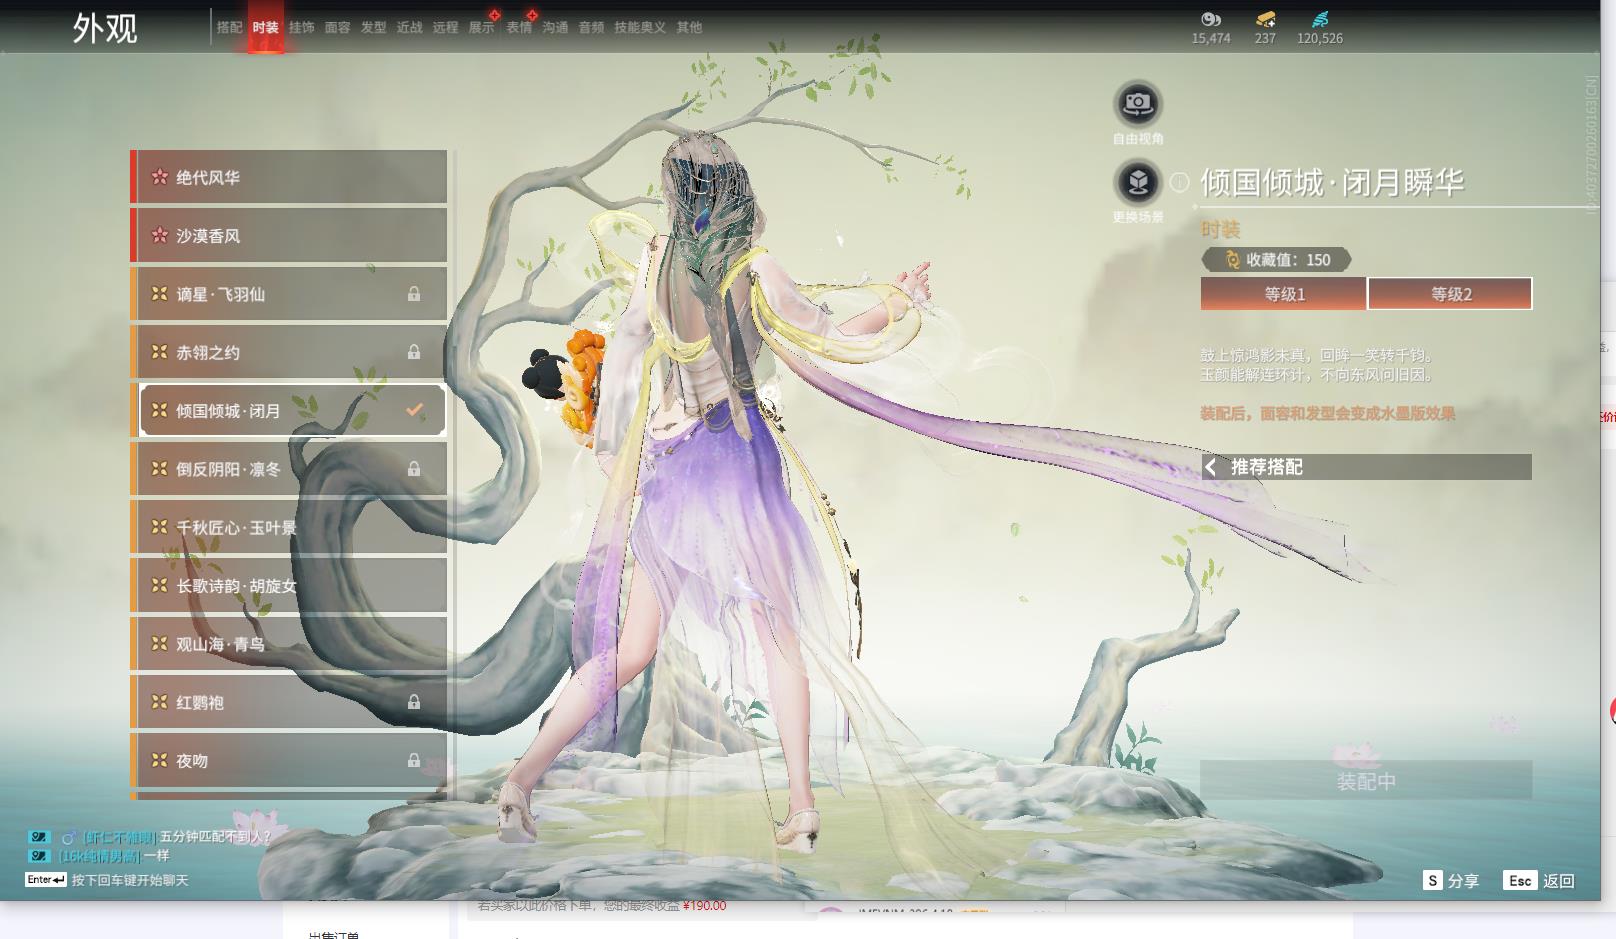Click the 更换场景 change scene icon
1616x939 pixels.
pyautogui.click(x=1137, y=182)
